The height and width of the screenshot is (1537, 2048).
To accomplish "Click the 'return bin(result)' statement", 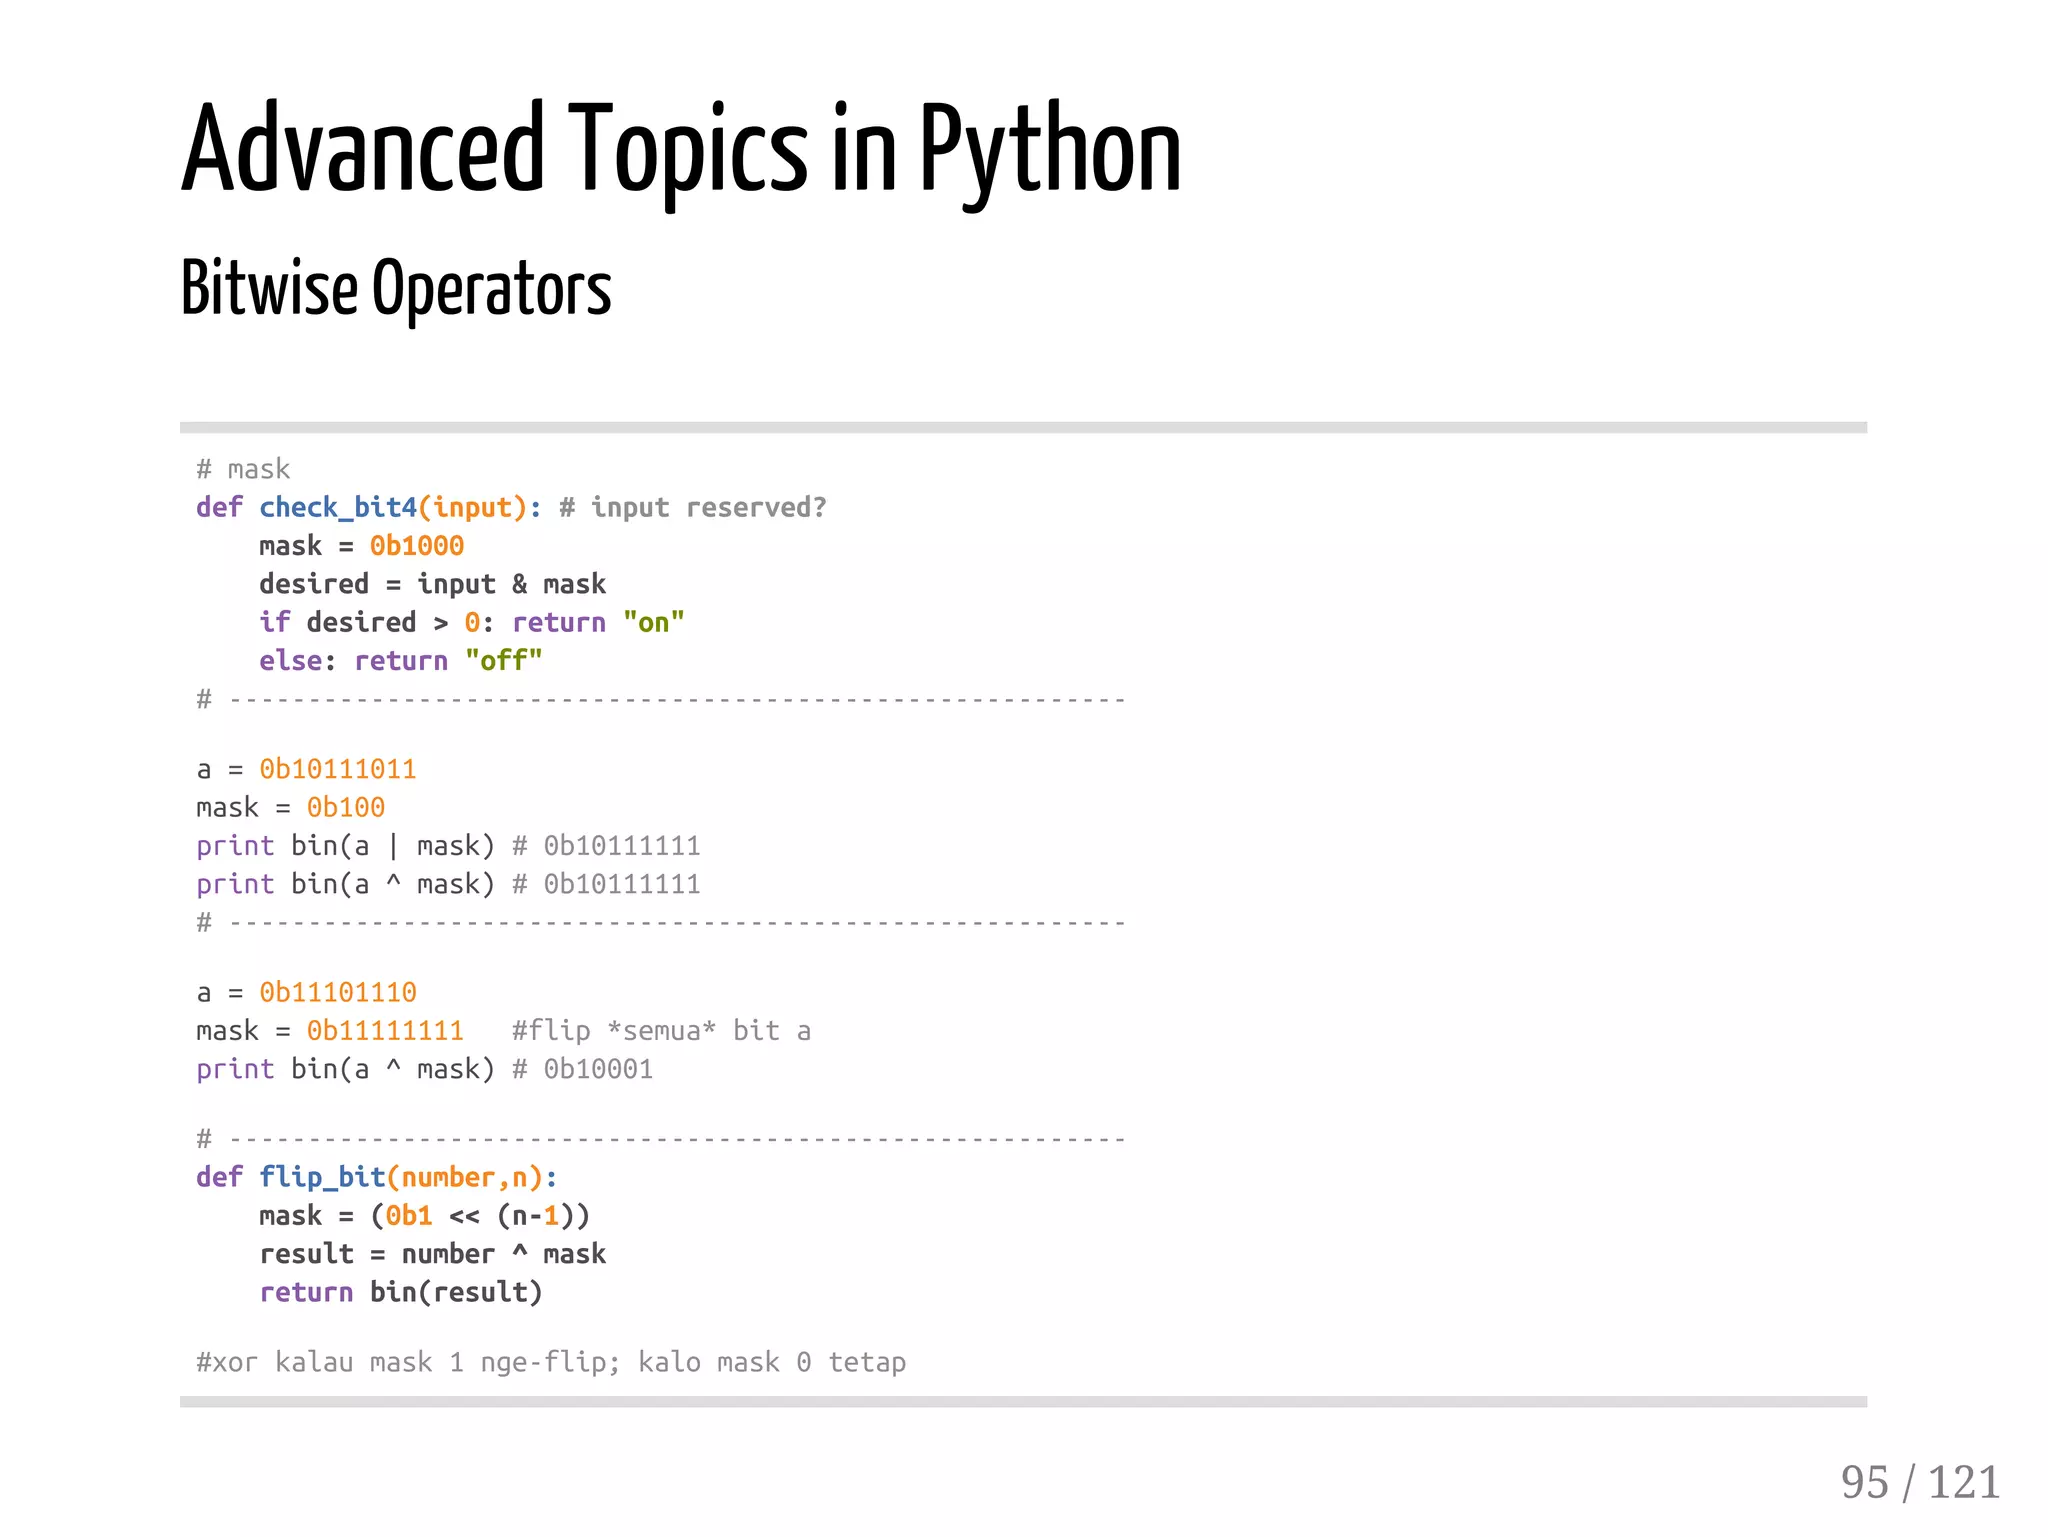I will point(400,1292).
